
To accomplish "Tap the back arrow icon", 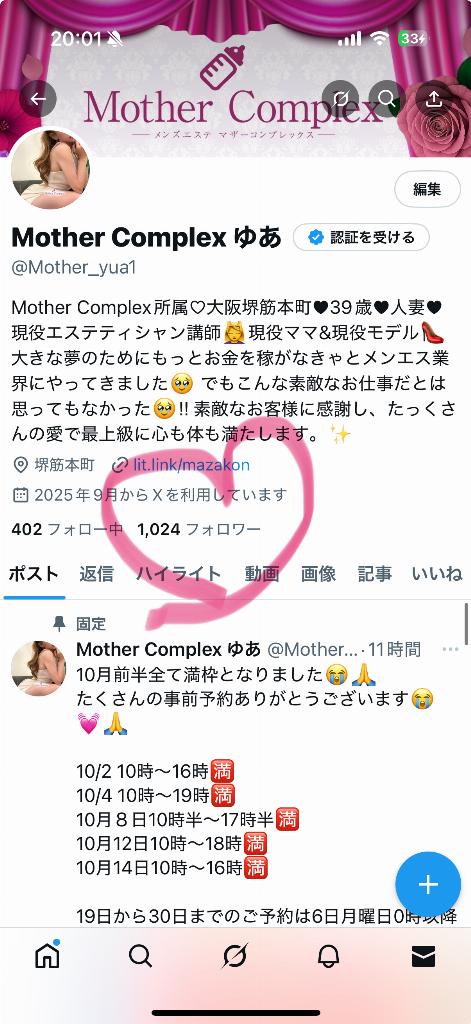I will 38,99.
